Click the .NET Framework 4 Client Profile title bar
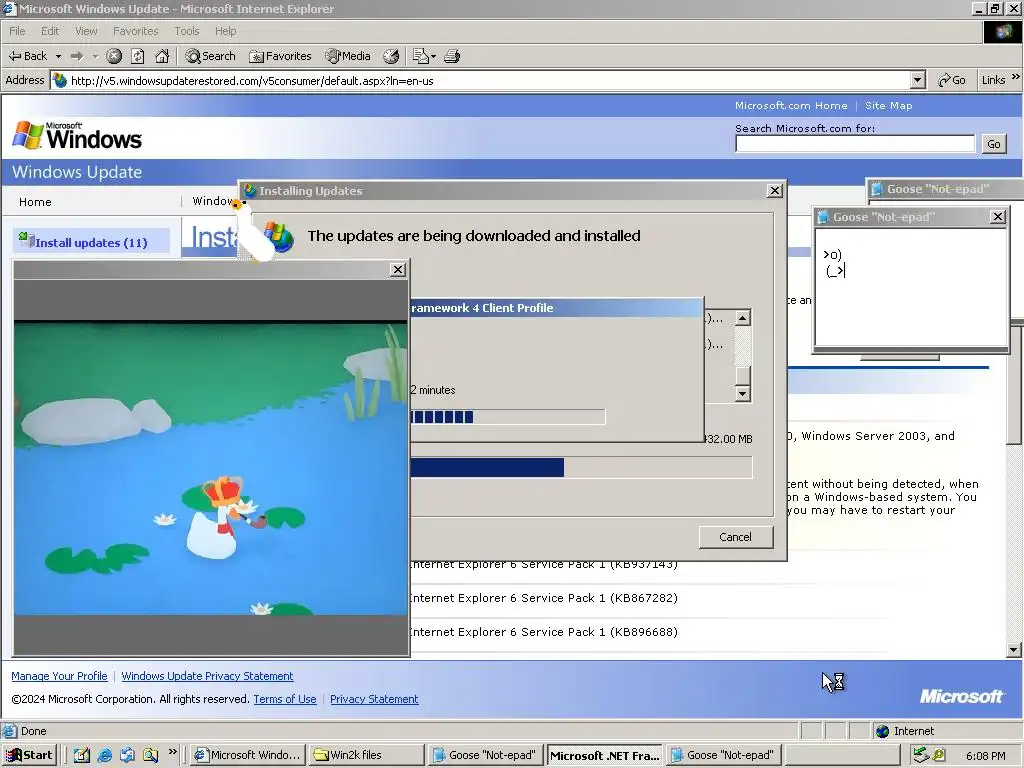The height and width of the screenshot is (768, 1024). click(556, 308)
